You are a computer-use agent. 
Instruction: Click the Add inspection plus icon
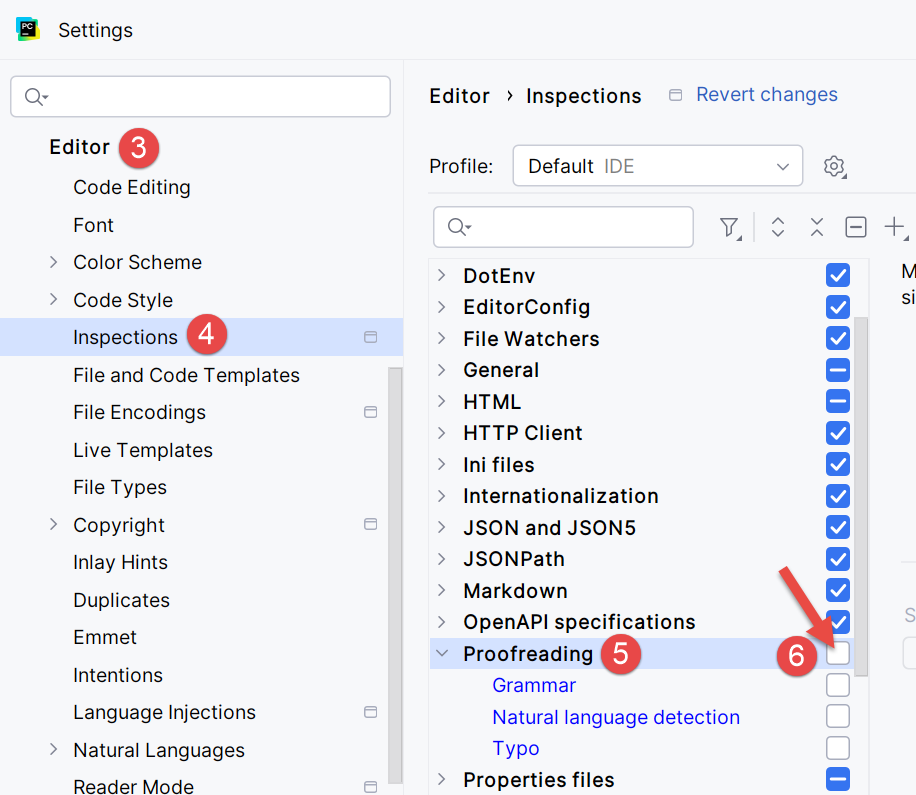pyautogui.click(x=894, y=228)
